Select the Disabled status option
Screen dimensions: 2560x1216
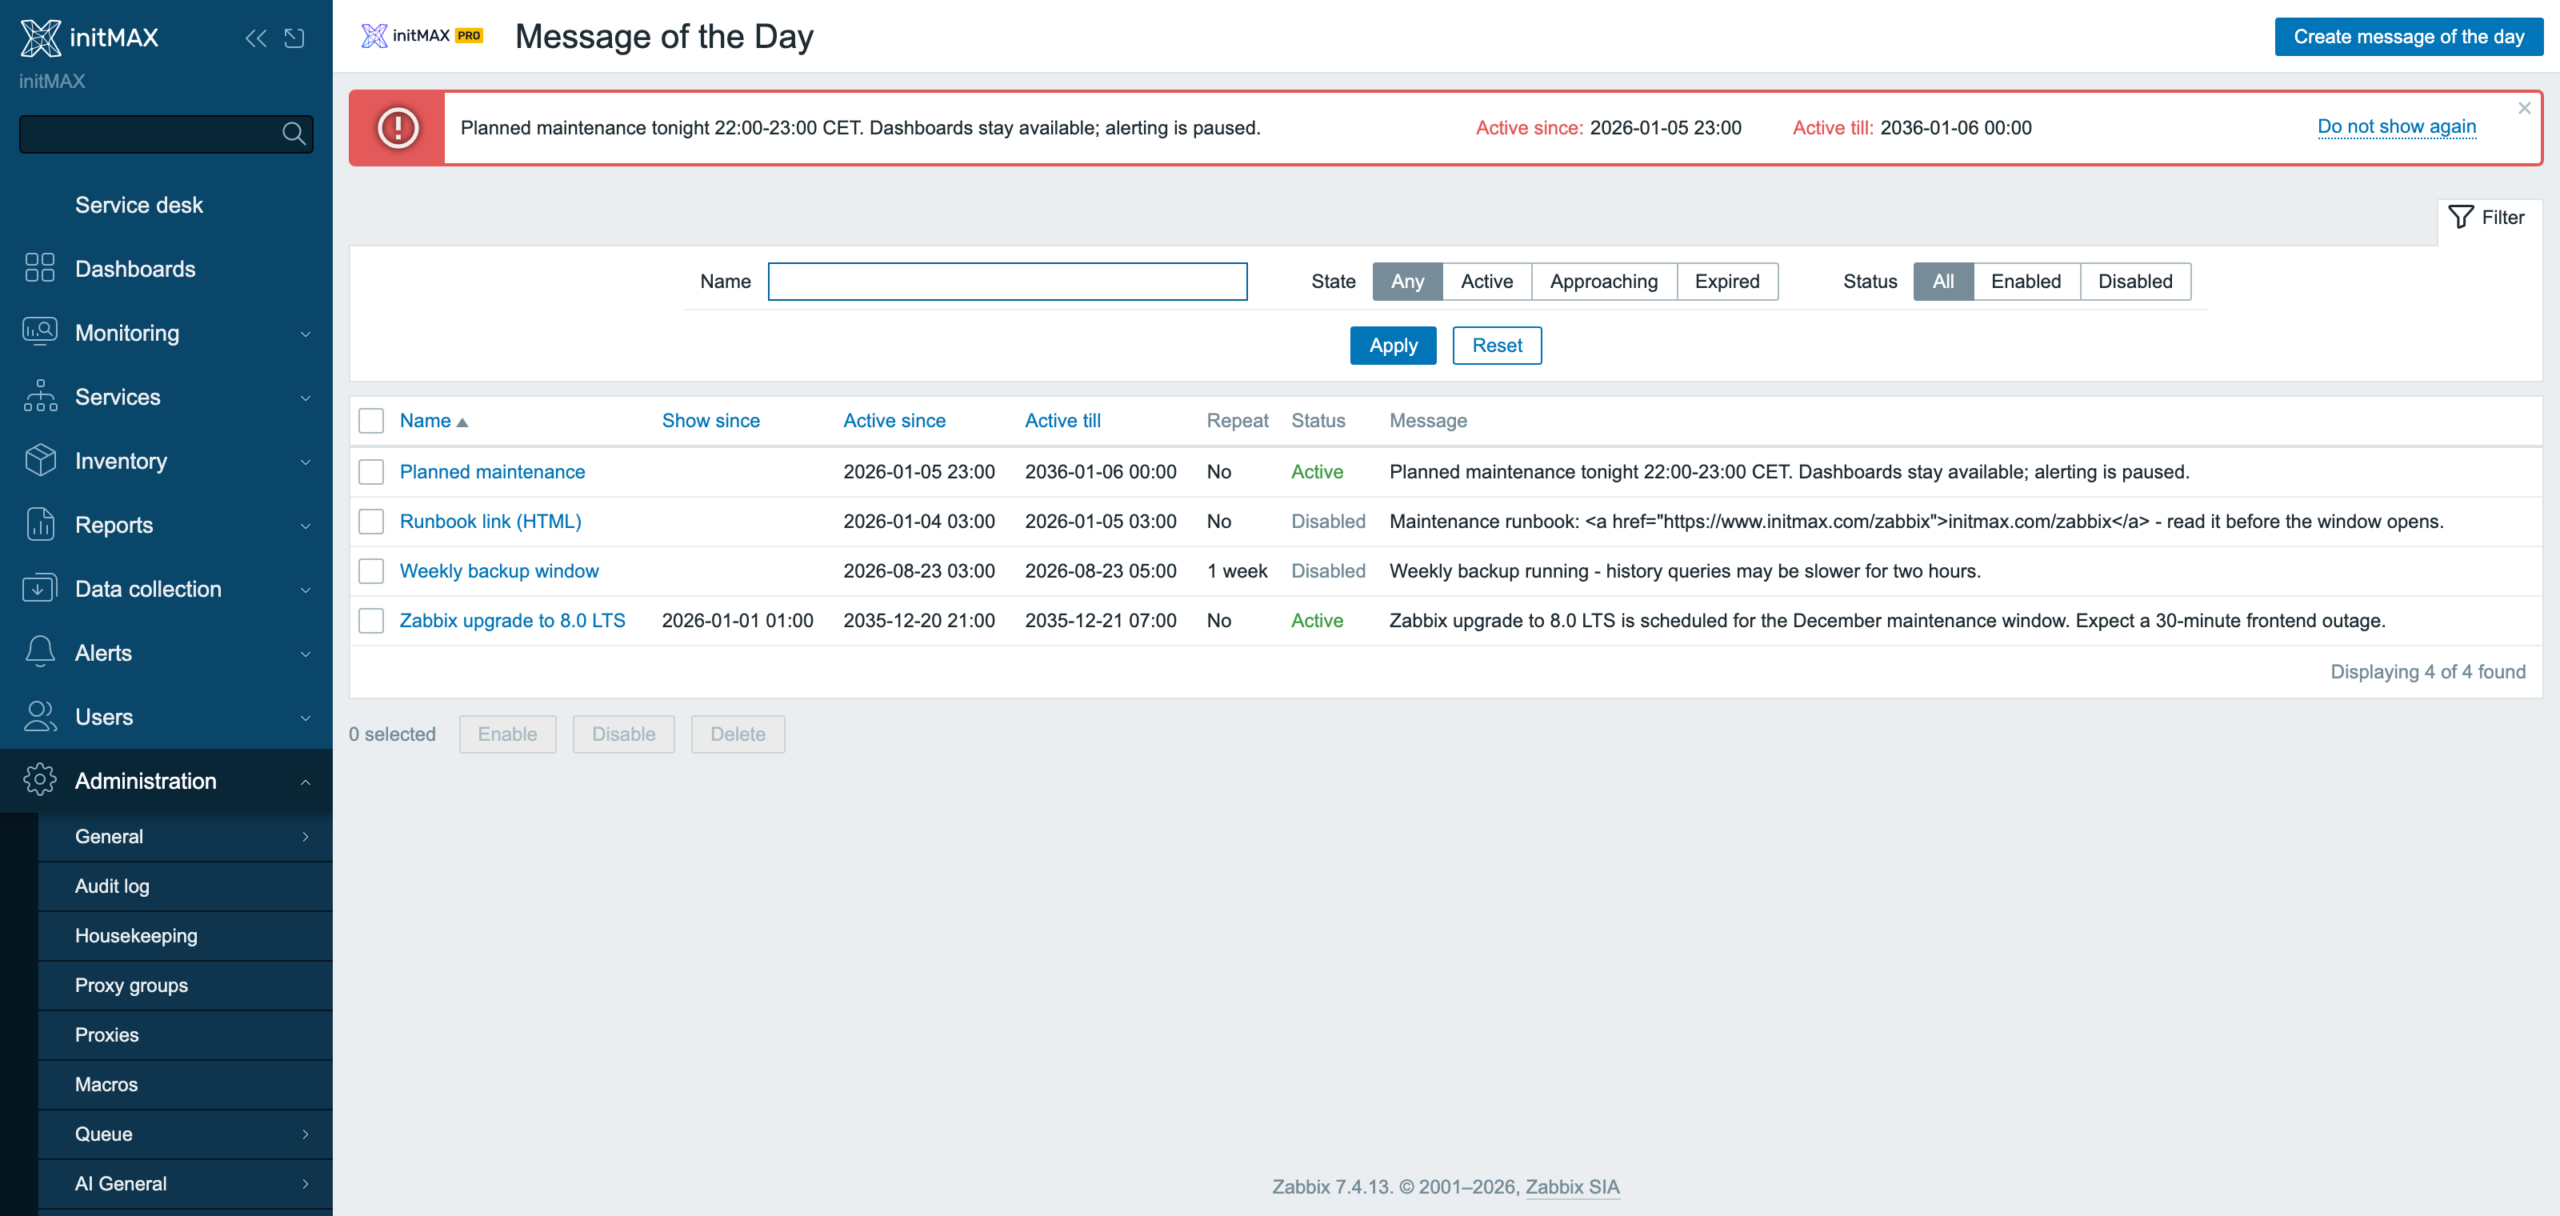click(2135, 282)
